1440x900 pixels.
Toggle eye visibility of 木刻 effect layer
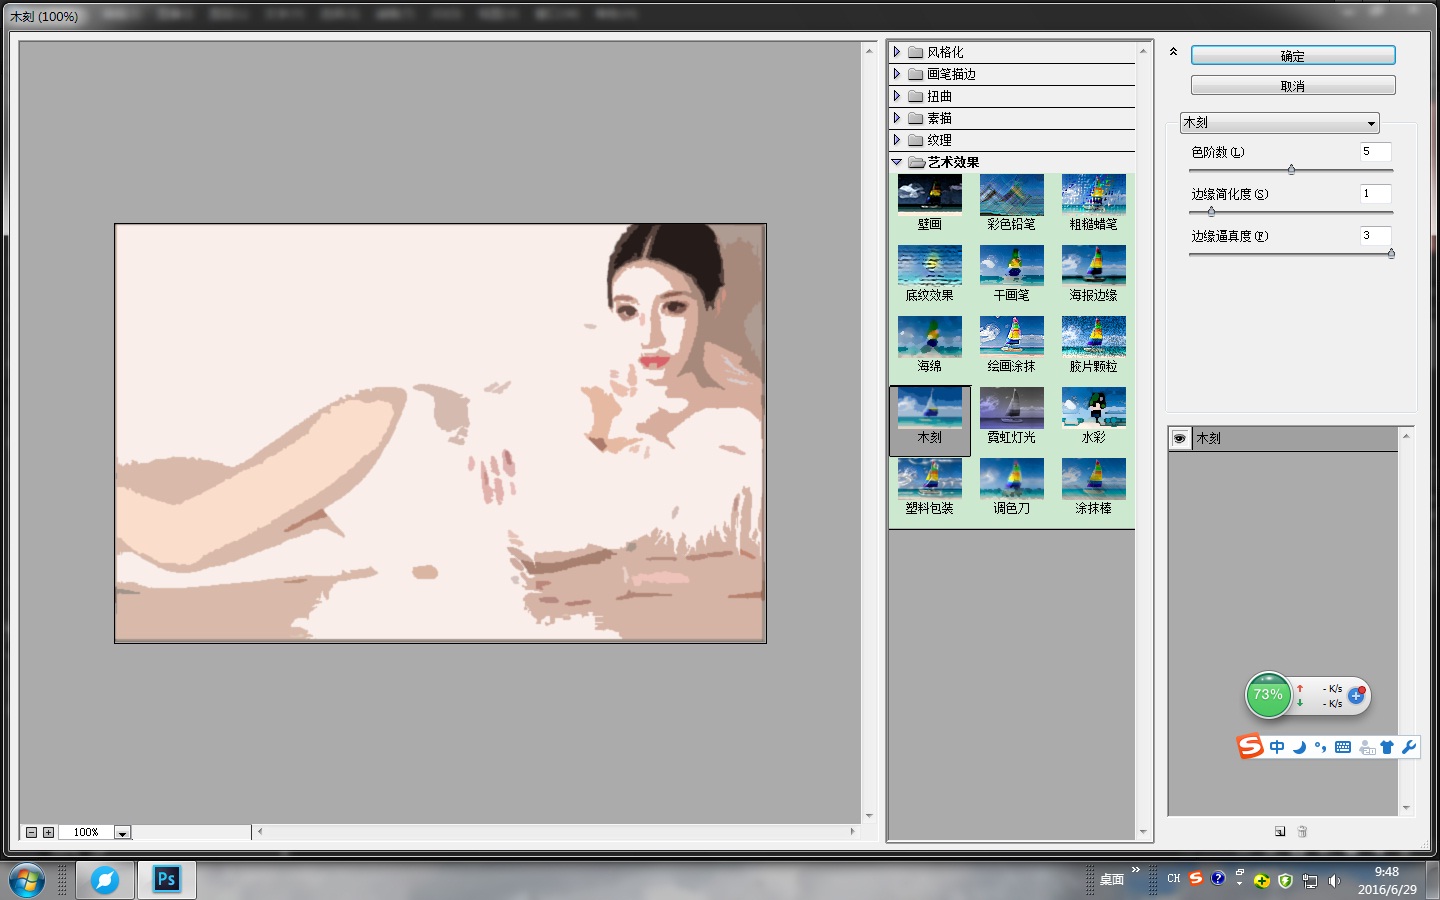(1180, 439)
